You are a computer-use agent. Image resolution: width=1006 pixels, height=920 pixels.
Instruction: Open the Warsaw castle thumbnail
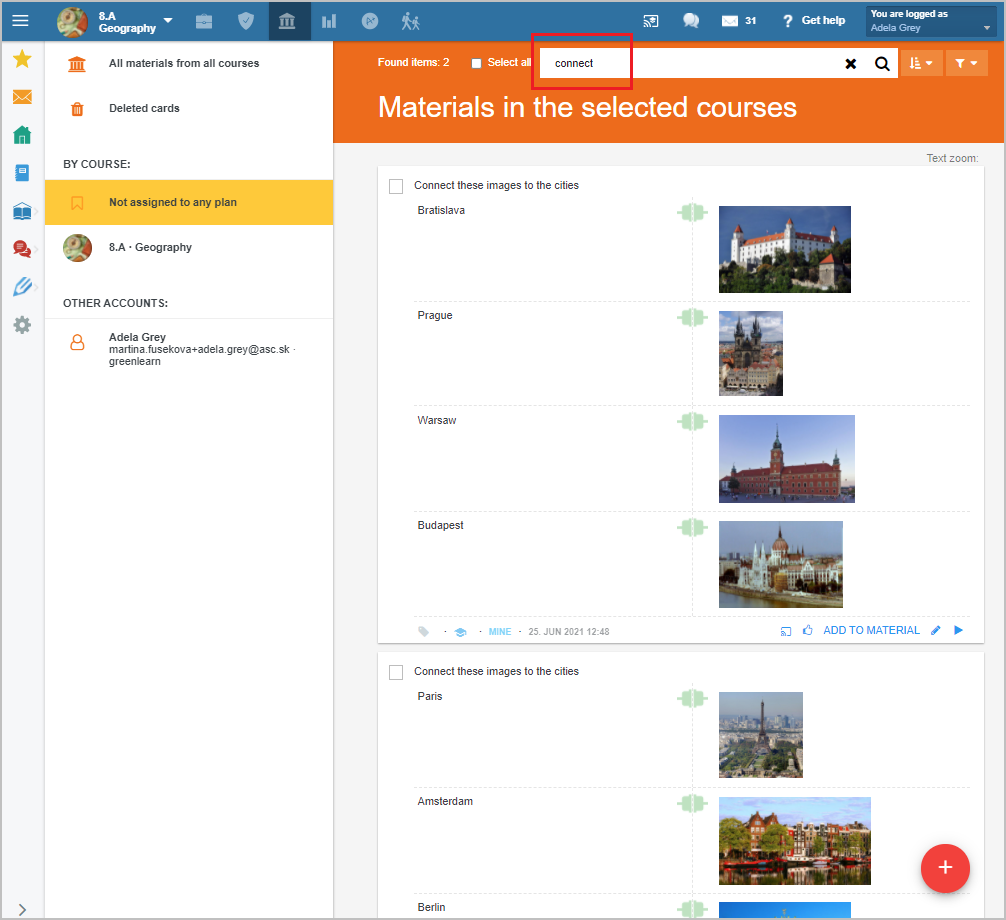[787, 459]
